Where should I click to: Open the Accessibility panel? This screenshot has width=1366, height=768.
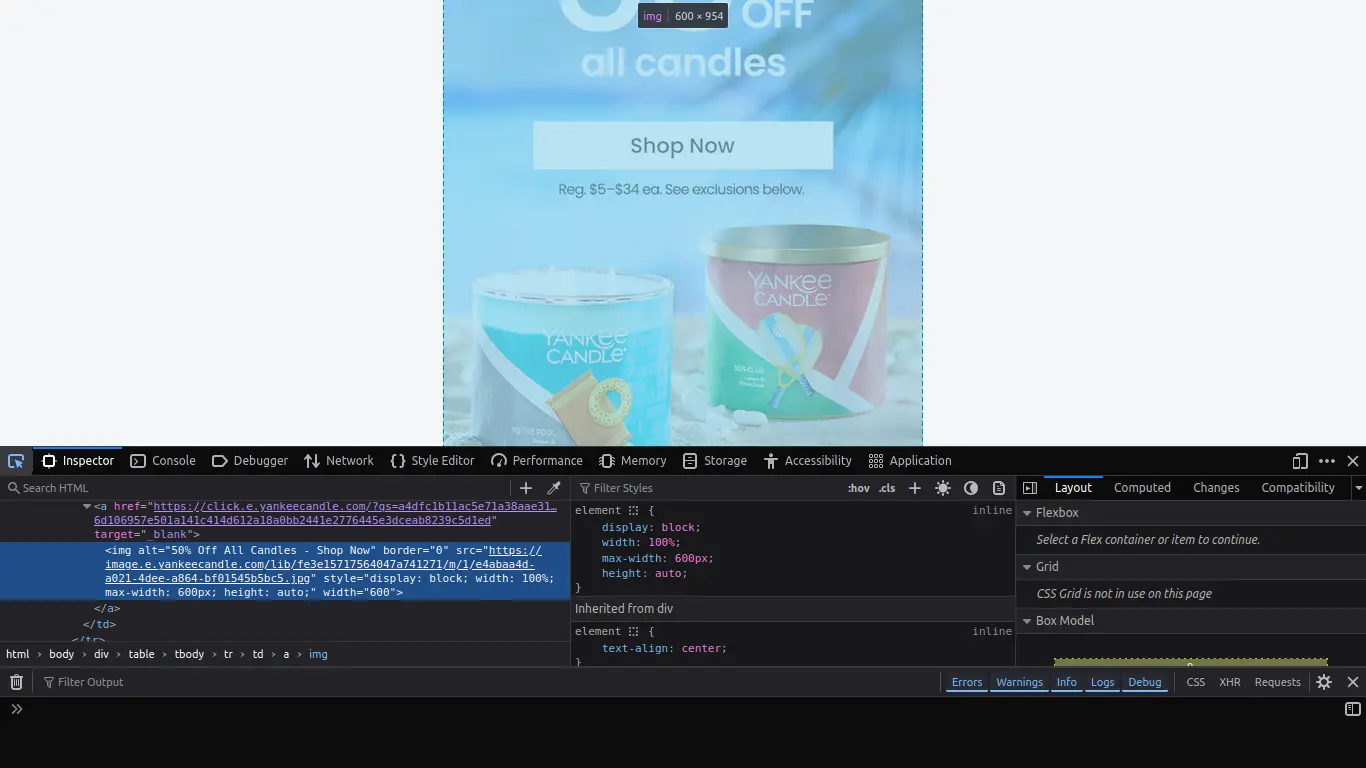[x=808, y=461]
